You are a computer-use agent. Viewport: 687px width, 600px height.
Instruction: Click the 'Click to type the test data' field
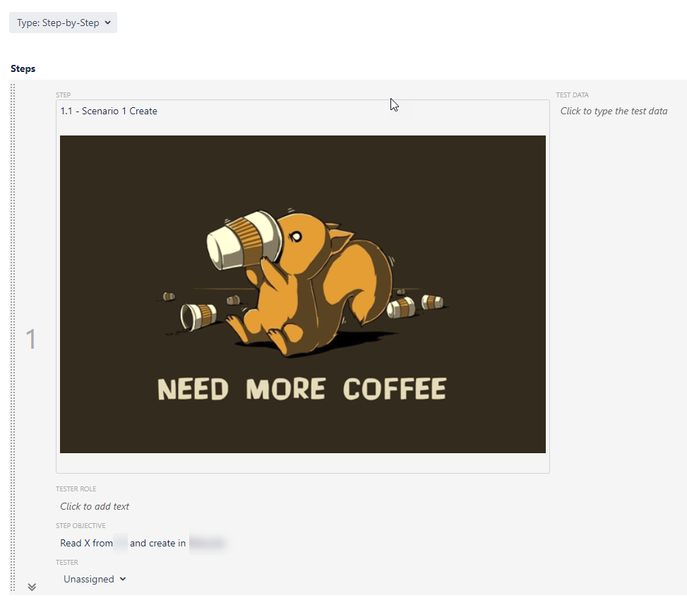coord(613,111)
